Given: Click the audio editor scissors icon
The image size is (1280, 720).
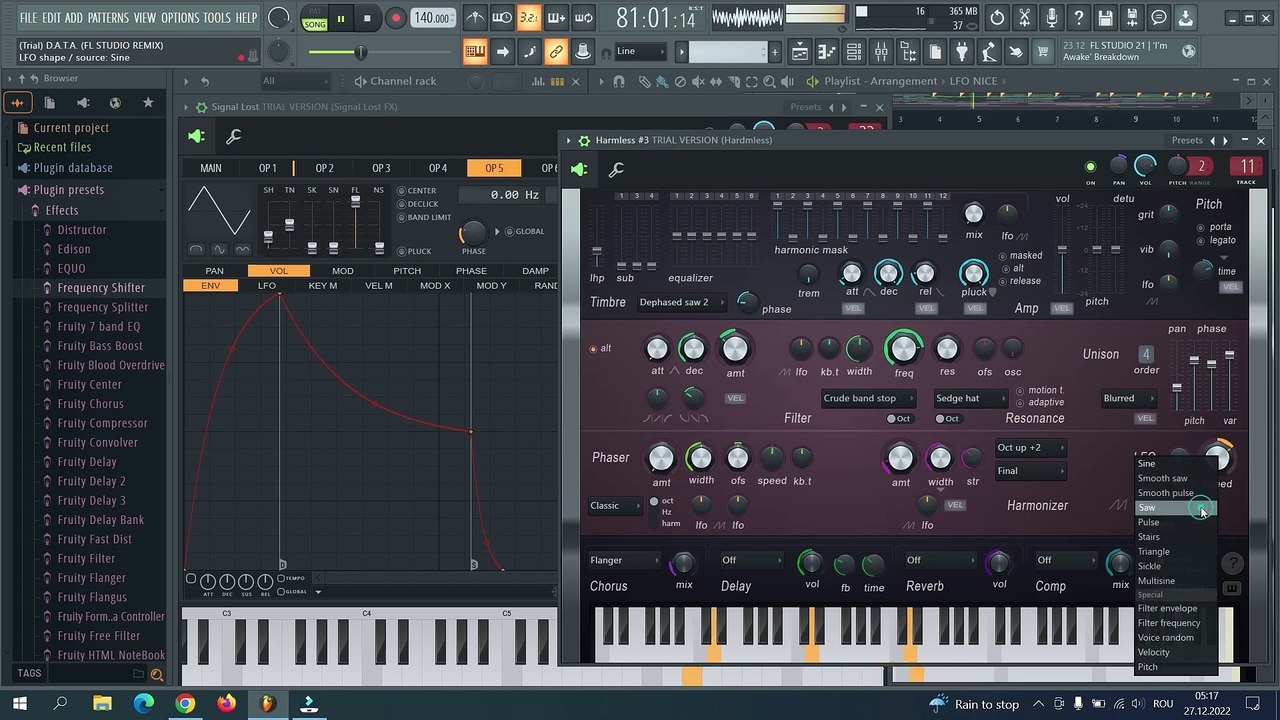Looking at the screenshot, I should tap(1024, 18).
